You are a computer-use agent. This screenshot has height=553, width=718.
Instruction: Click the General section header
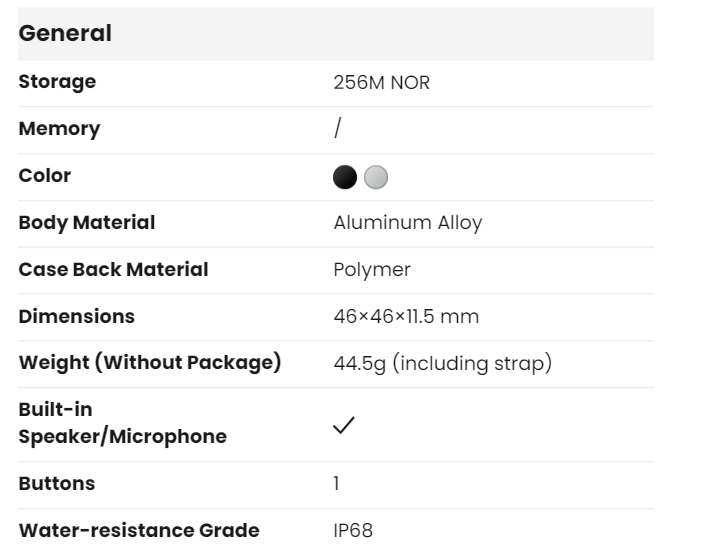(66, 33)
